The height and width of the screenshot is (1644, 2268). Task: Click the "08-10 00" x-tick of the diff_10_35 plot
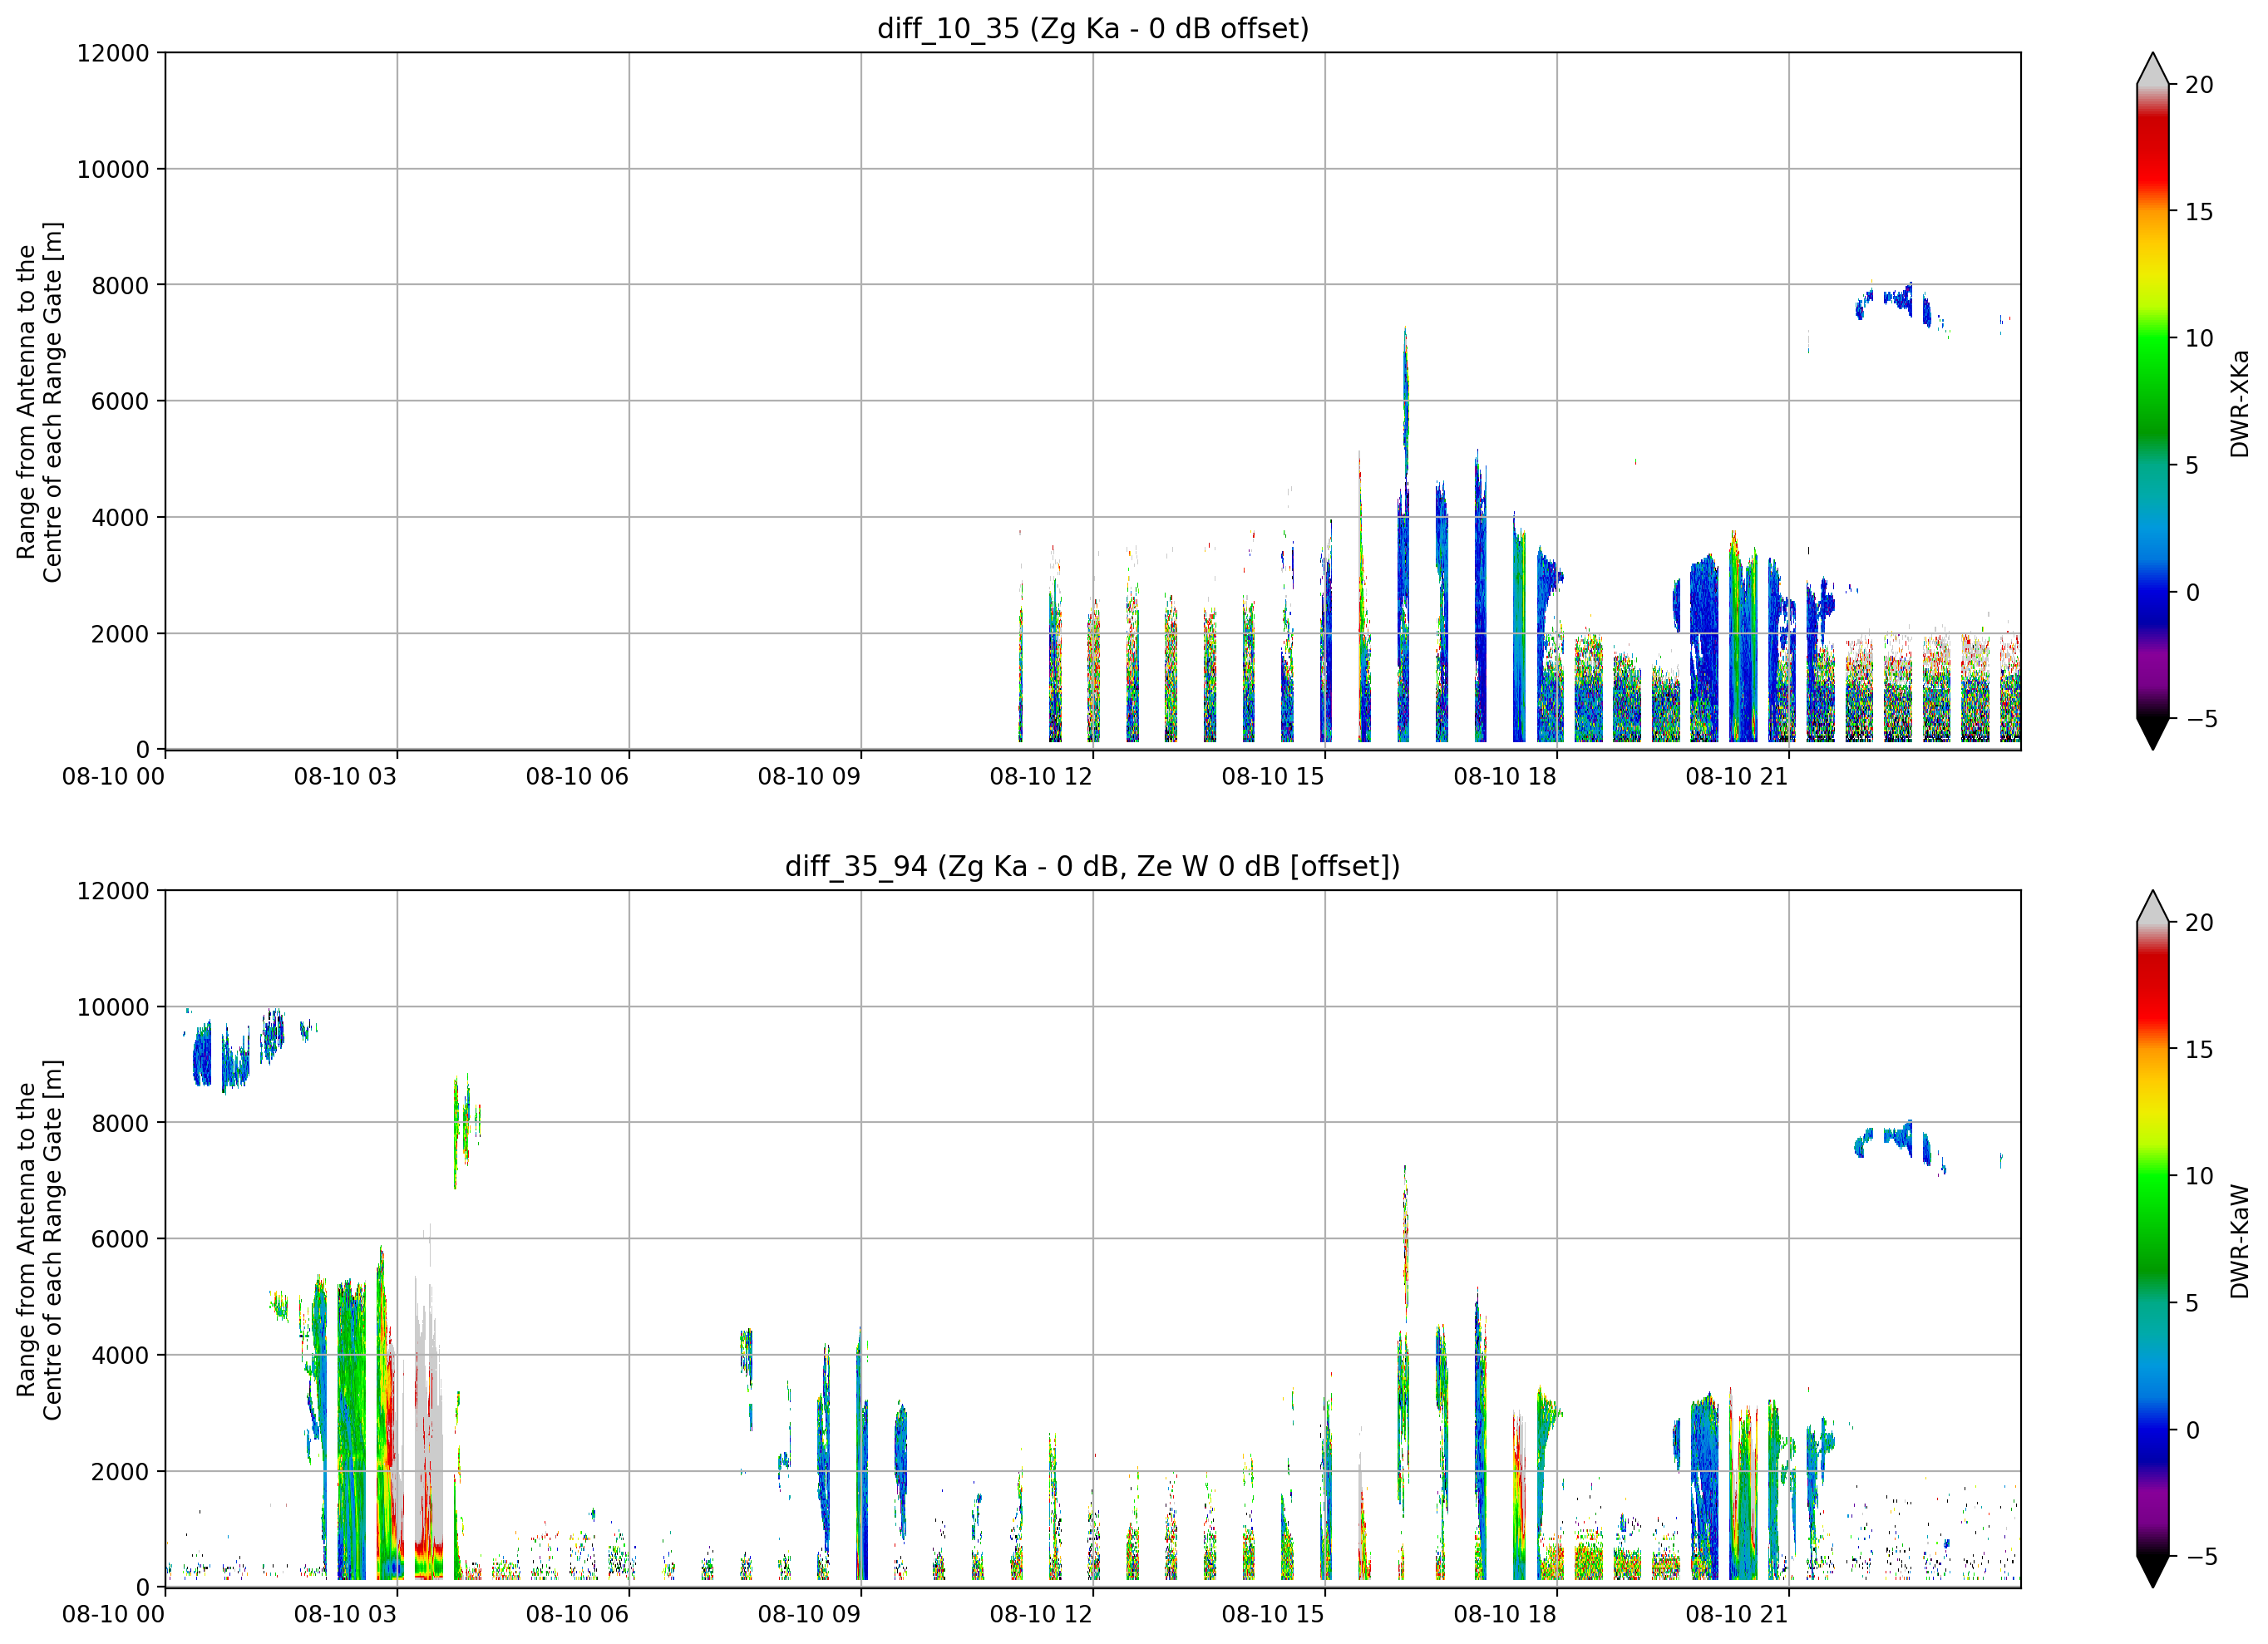coord(113,777)
